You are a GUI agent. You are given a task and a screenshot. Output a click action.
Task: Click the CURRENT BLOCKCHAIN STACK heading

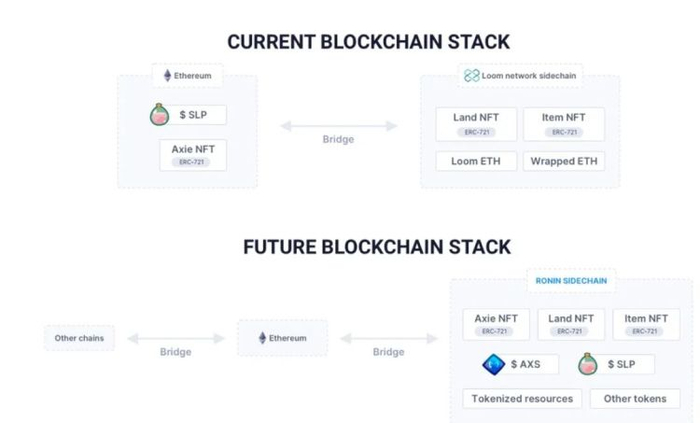[x=368, y=42]
